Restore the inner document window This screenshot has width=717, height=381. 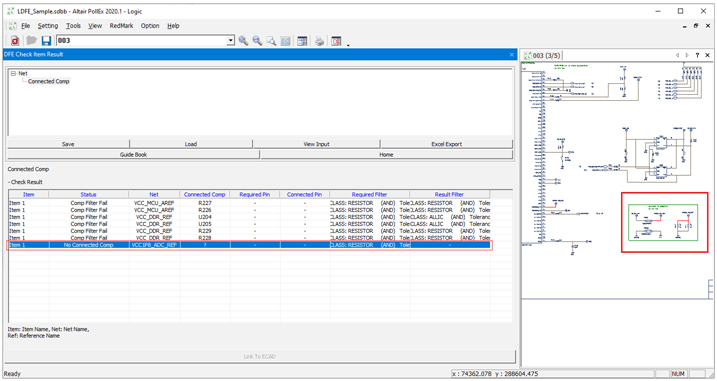pyautogui.click(x=696, y=26)
